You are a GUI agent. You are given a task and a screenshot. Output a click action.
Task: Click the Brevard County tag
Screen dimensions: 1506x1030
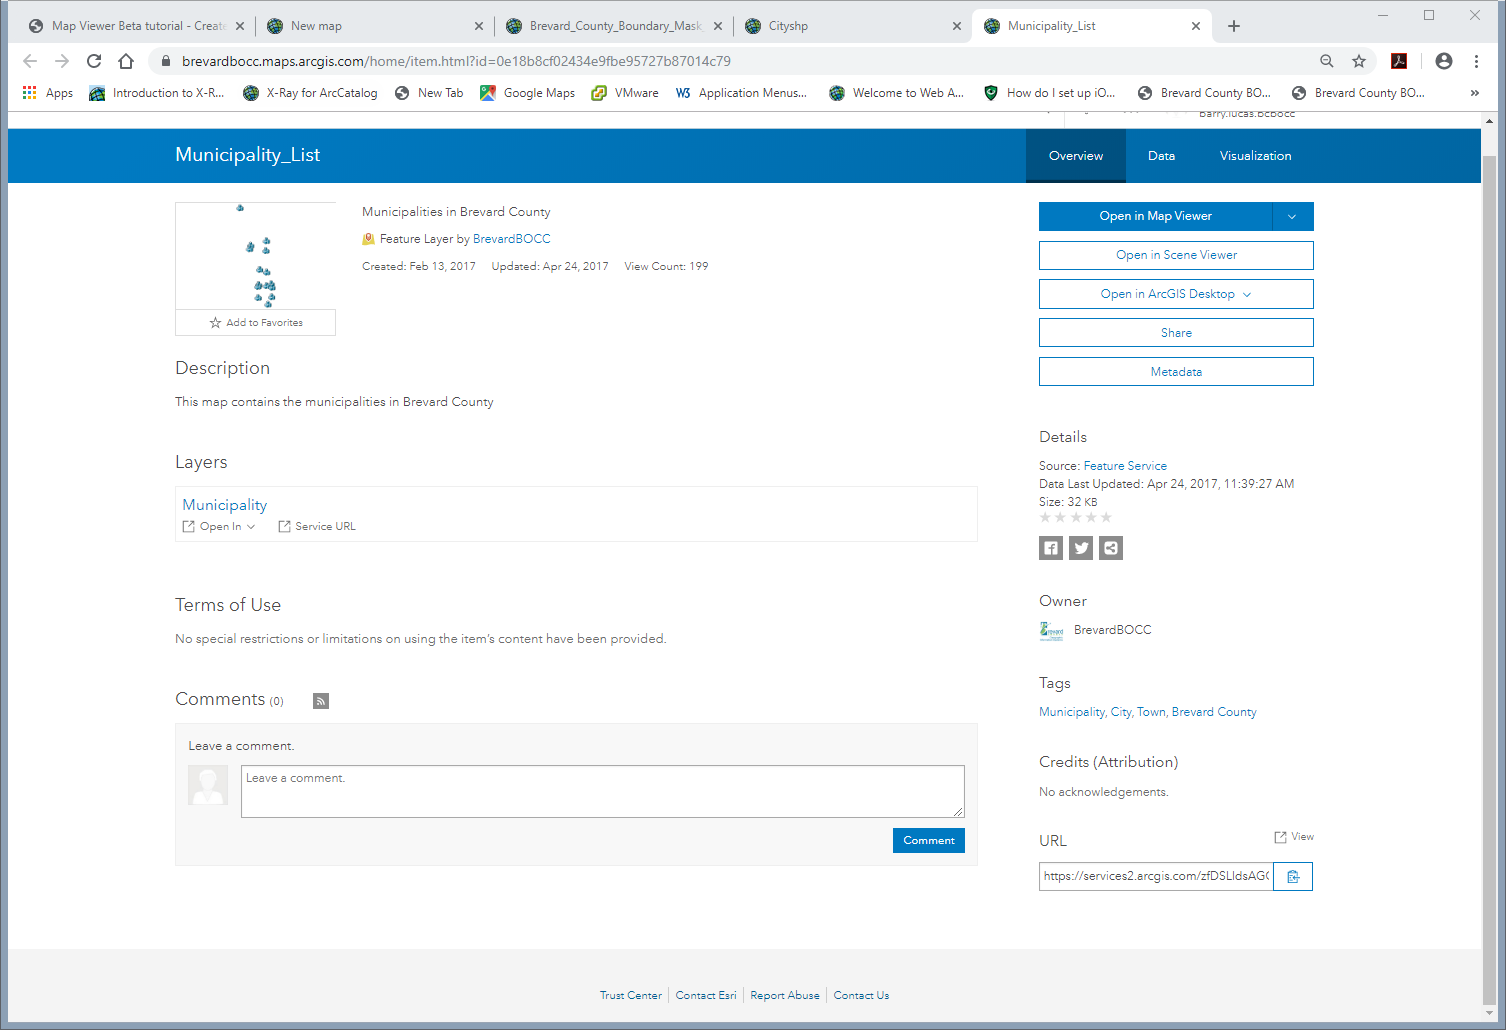pos(1214,712)
